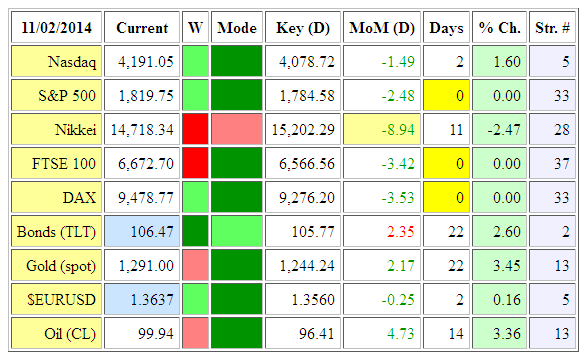Select the FTSE 100 strength number 37

tap(552, 164)
